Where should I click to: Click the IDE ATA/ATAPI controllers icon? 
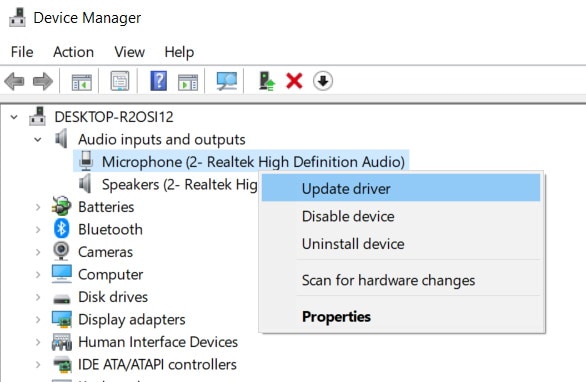coord(62,364)
